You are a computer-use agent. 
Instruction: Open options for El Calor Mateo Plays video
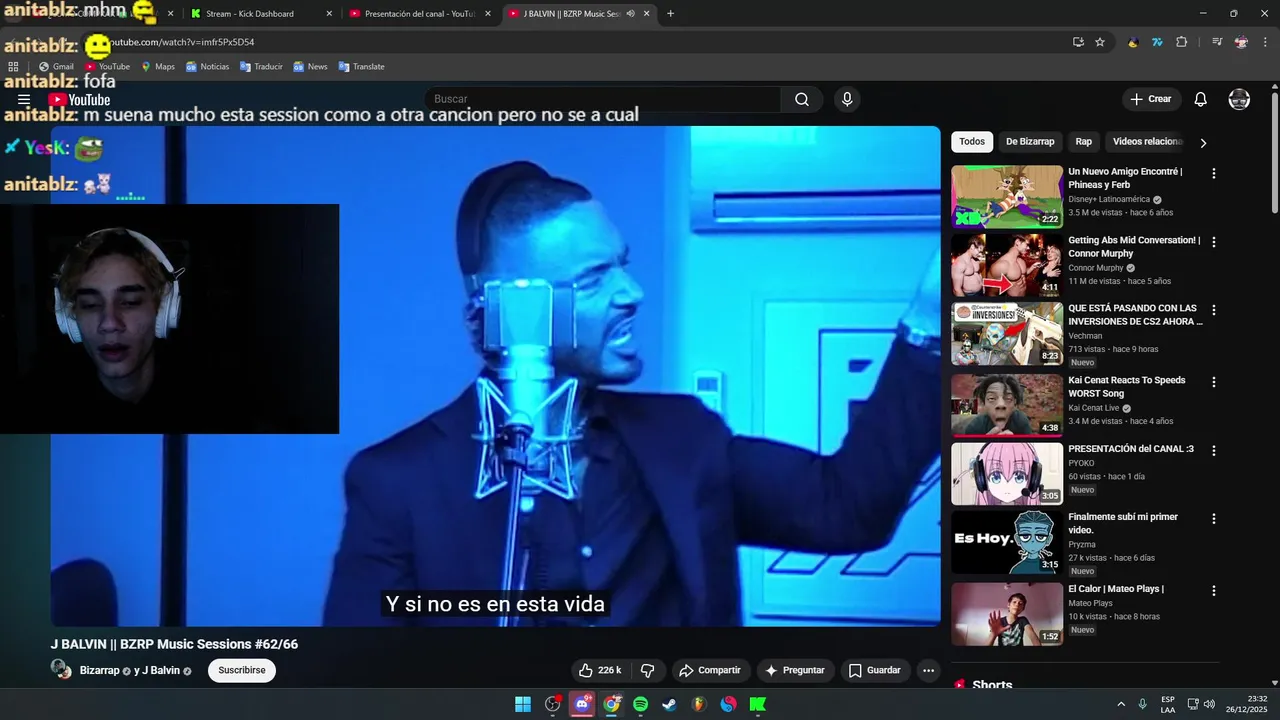coord(1214,591)
